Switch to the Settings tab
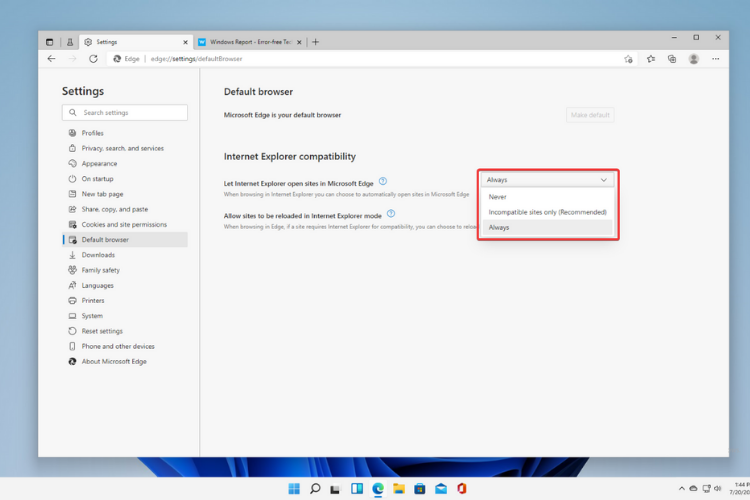Screen dimensions: 750x500 (136, 42)
